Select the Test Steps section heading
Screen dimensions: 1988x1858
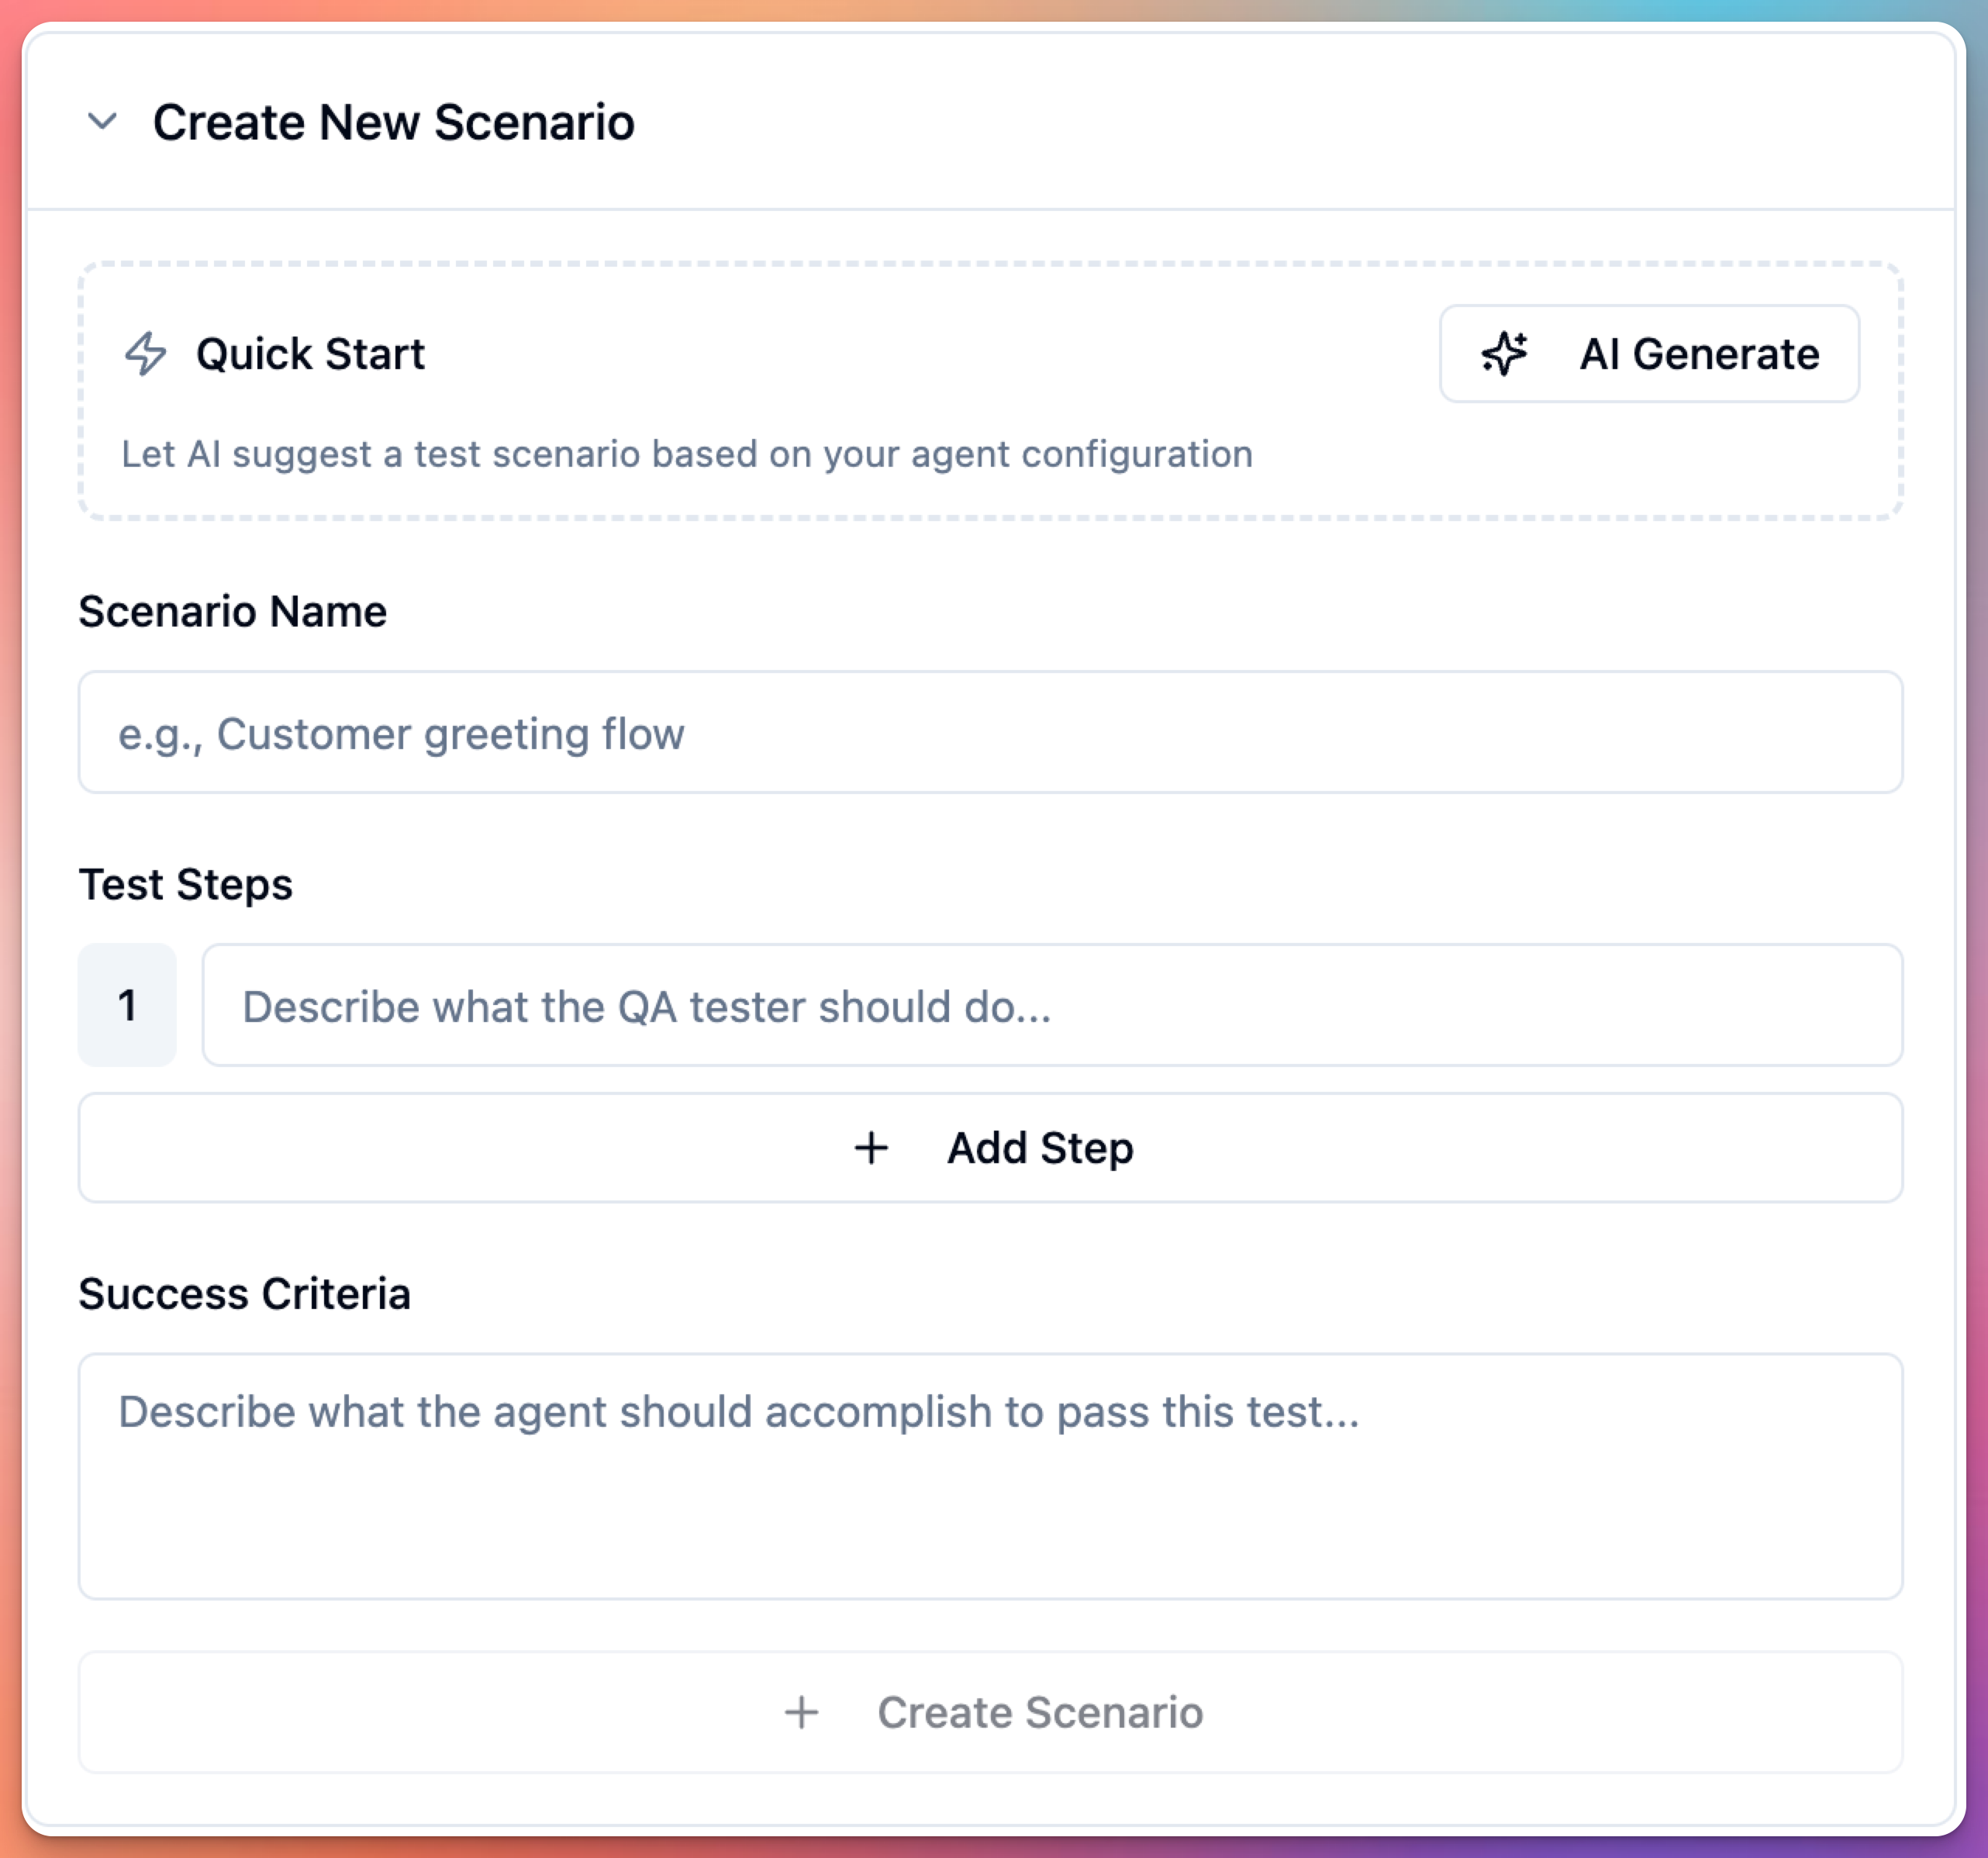(x=186, y=883)
